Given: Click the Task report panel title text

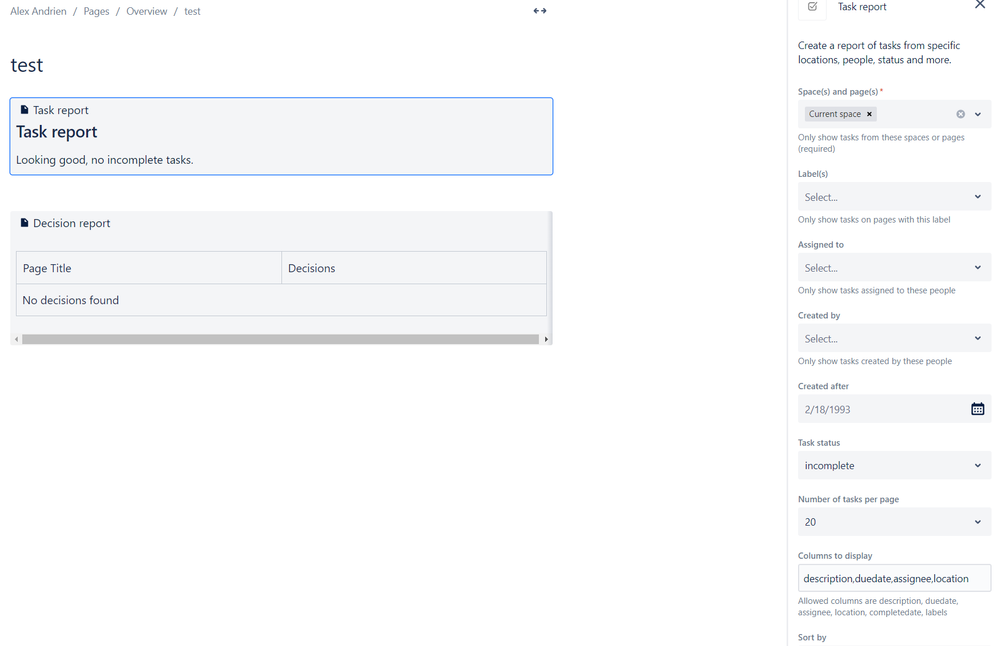Looking at the screenshot, I should (862, 7).
